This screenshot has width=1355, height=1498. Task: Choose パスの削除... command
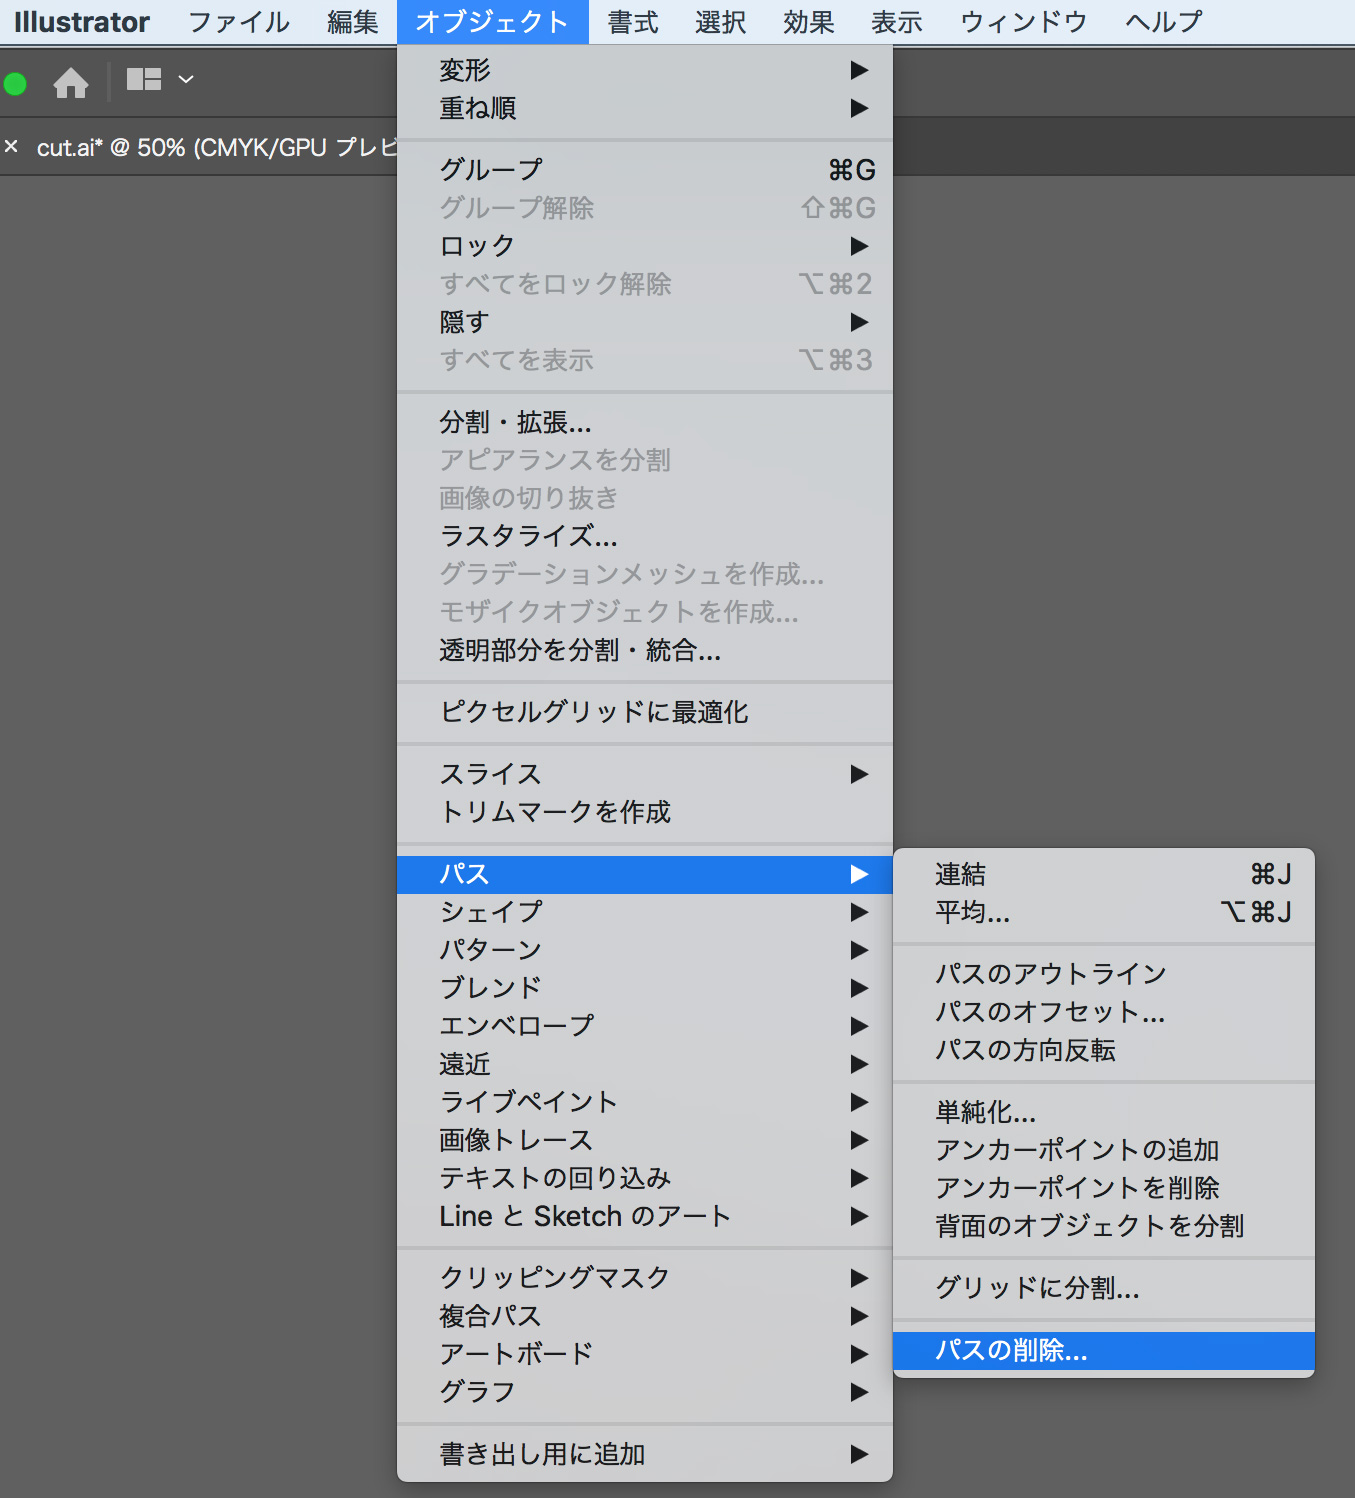point(1104,1350)
